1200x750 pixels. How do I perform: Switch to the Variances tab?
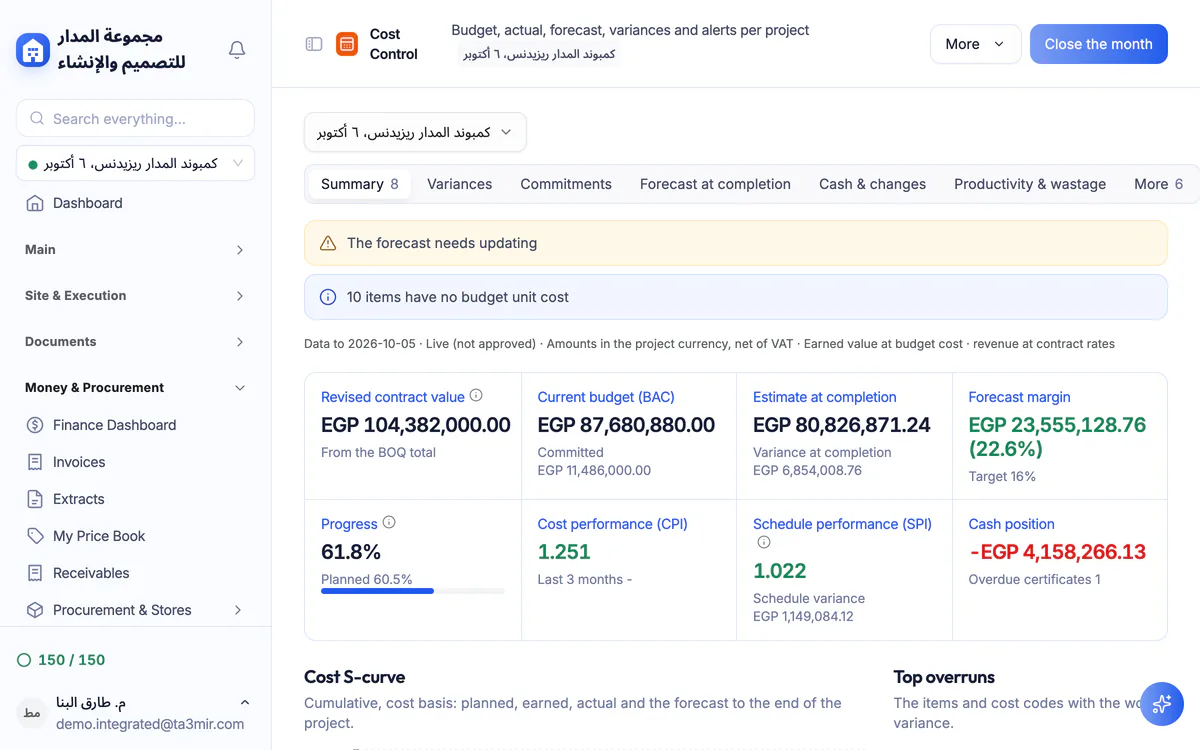coord(459,184)
